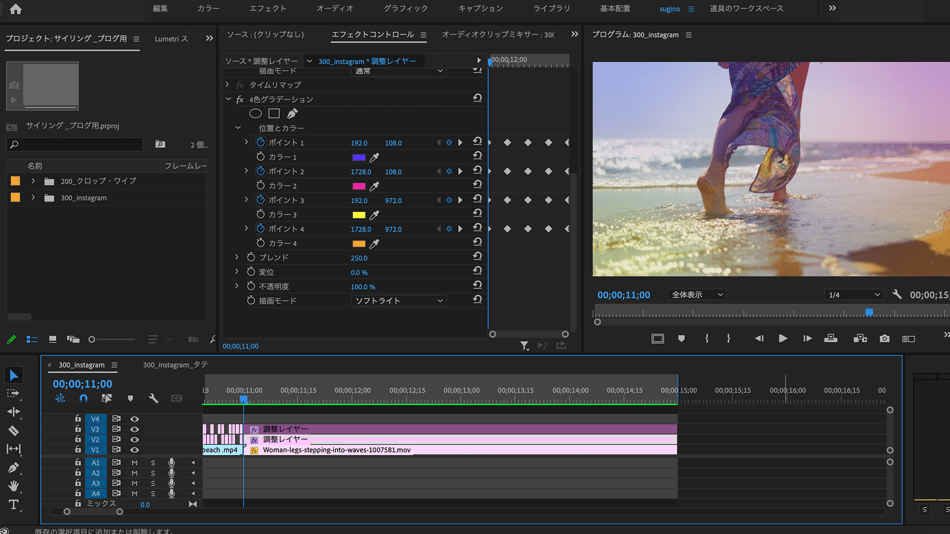Select the Hand tool
950x534 pixels.
[x=14, y=487]
